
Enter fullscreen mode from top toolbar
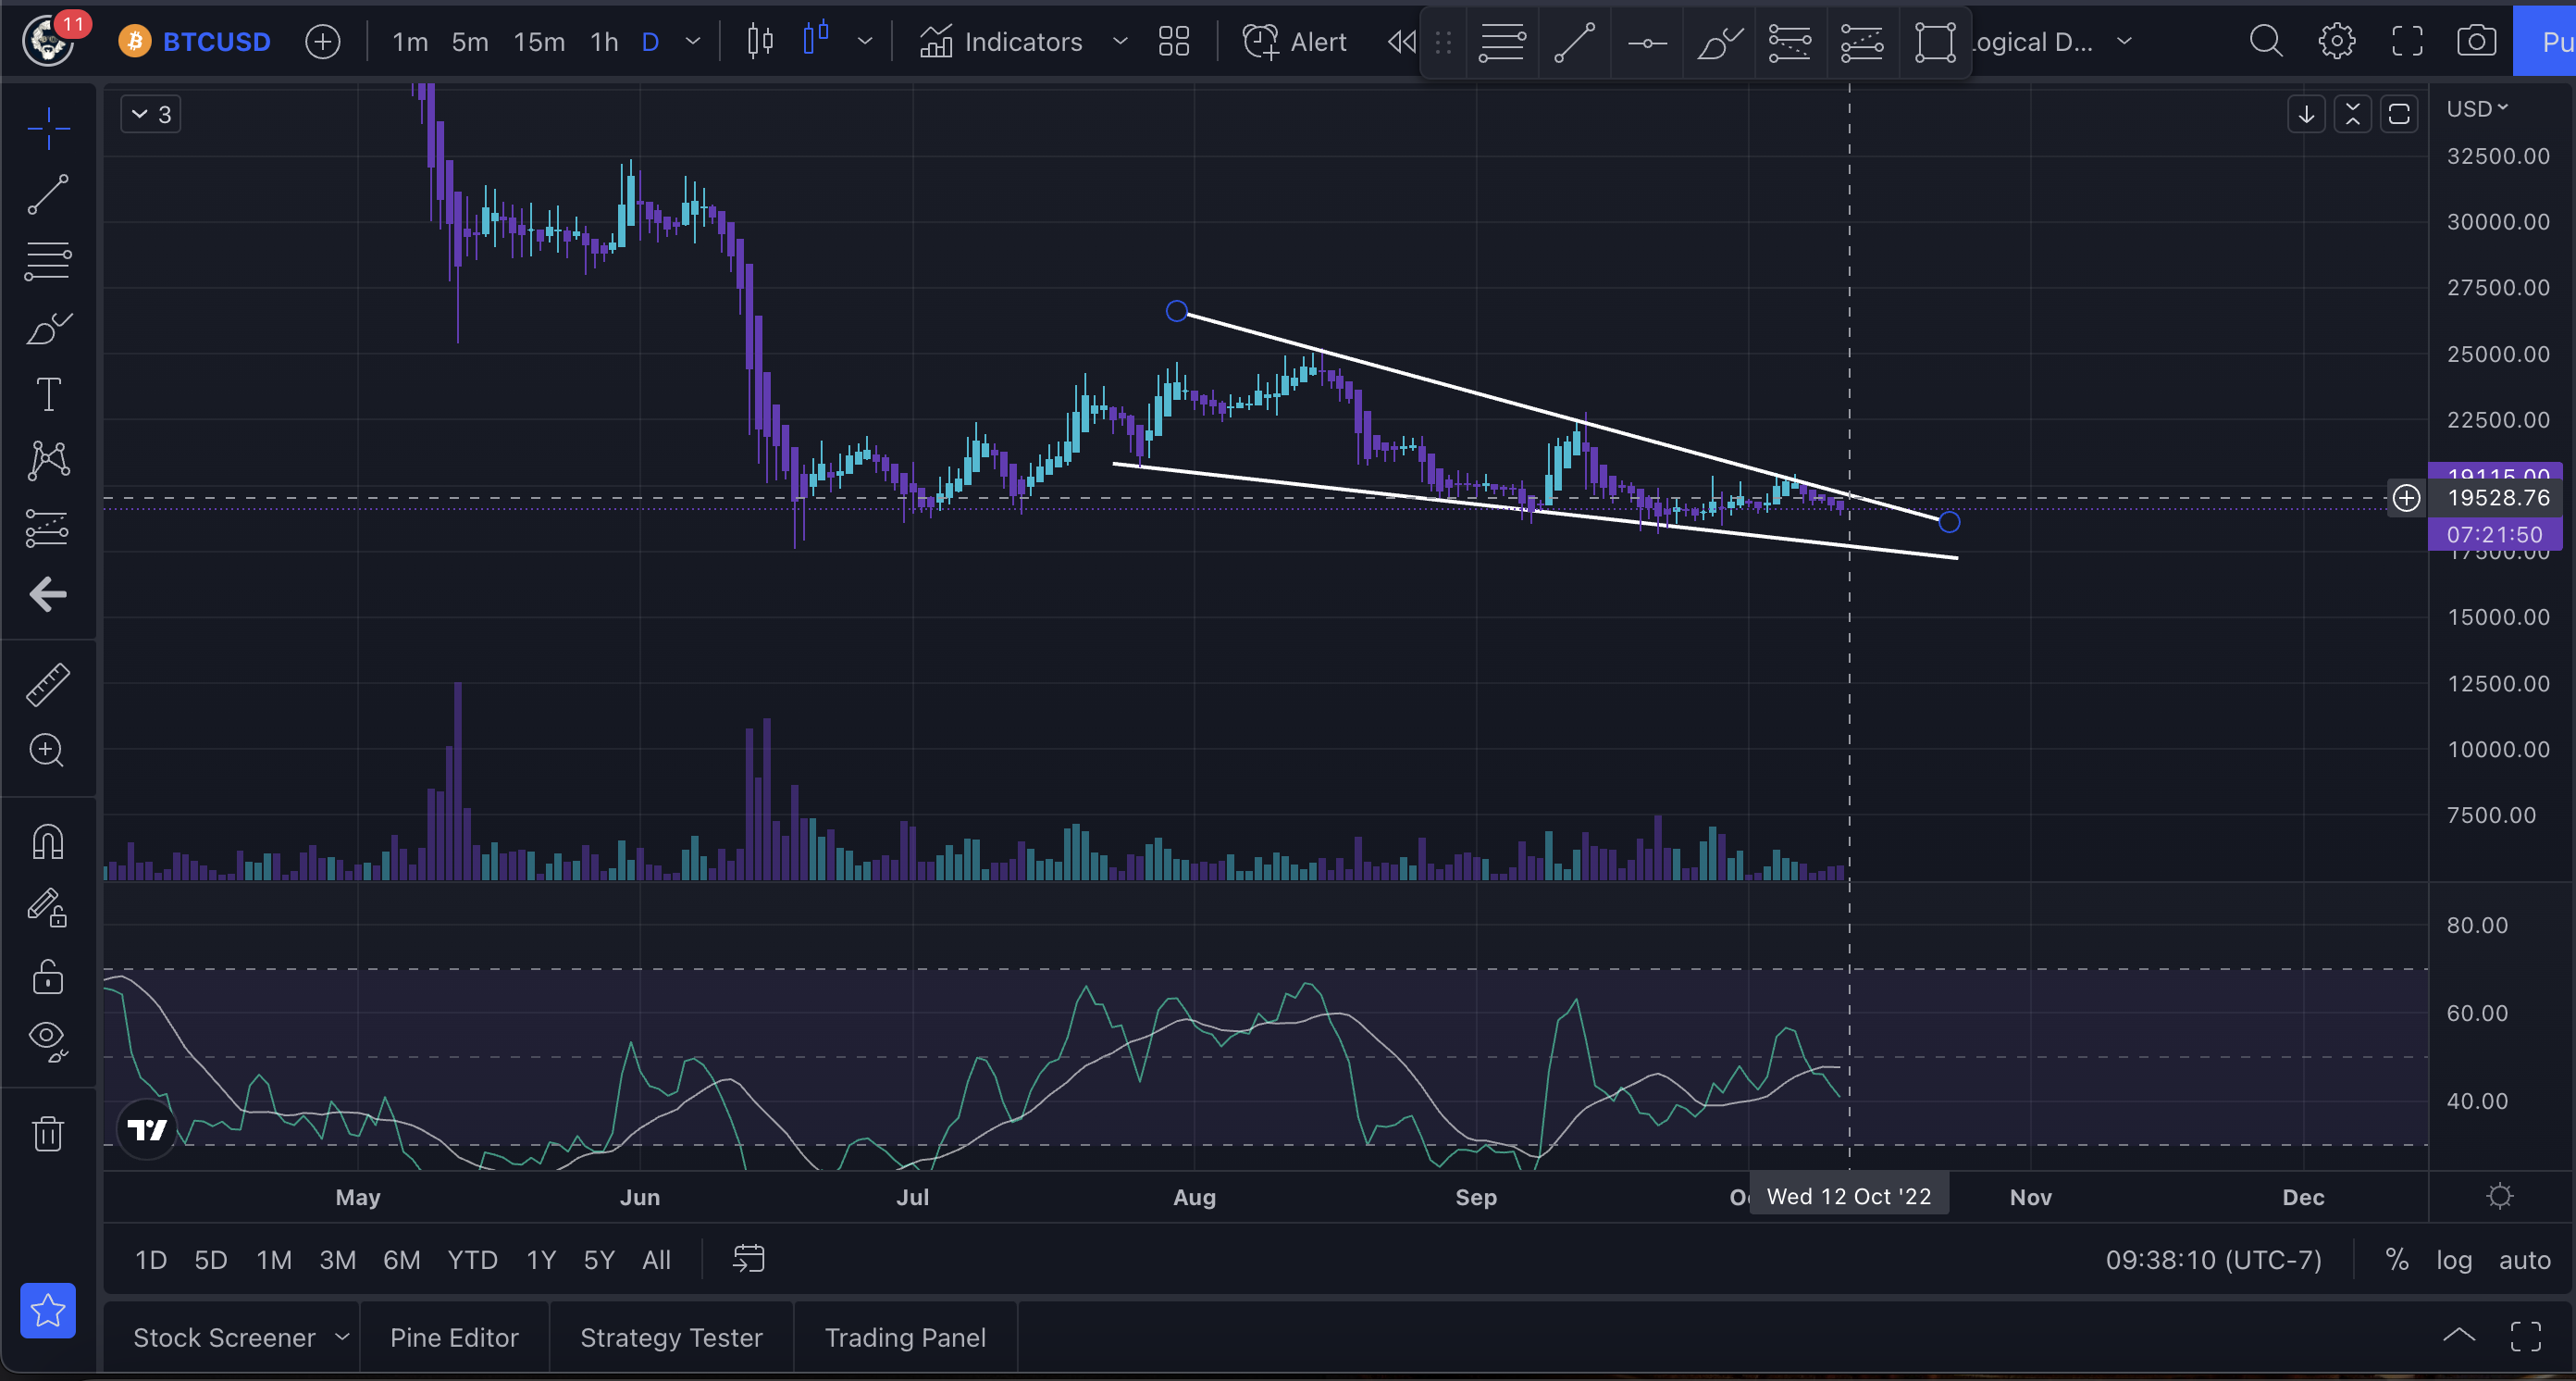[2407, 42]
